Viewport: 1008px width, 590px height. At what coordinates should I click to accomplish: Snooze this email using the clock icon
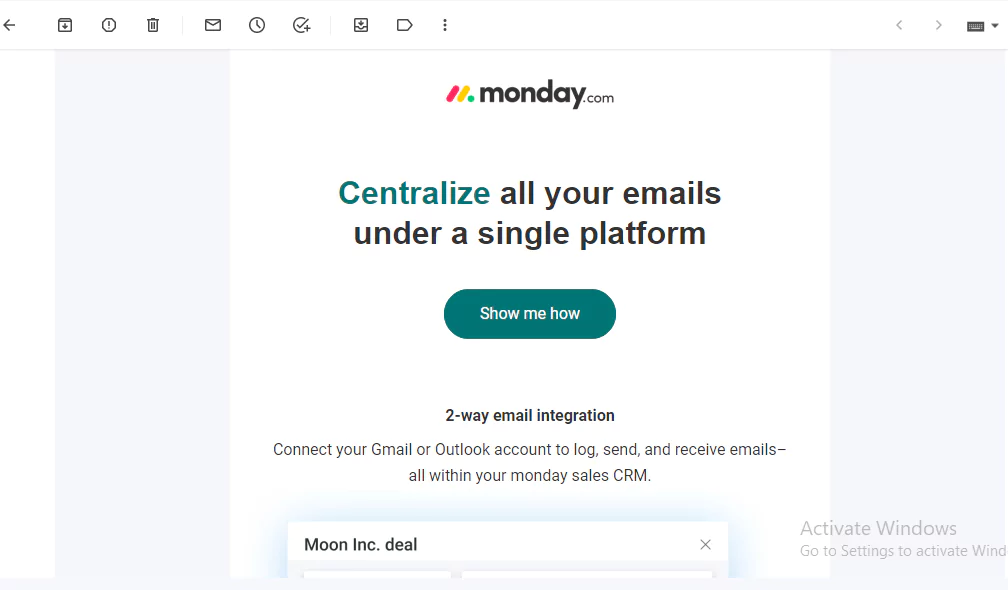point(257,25)
